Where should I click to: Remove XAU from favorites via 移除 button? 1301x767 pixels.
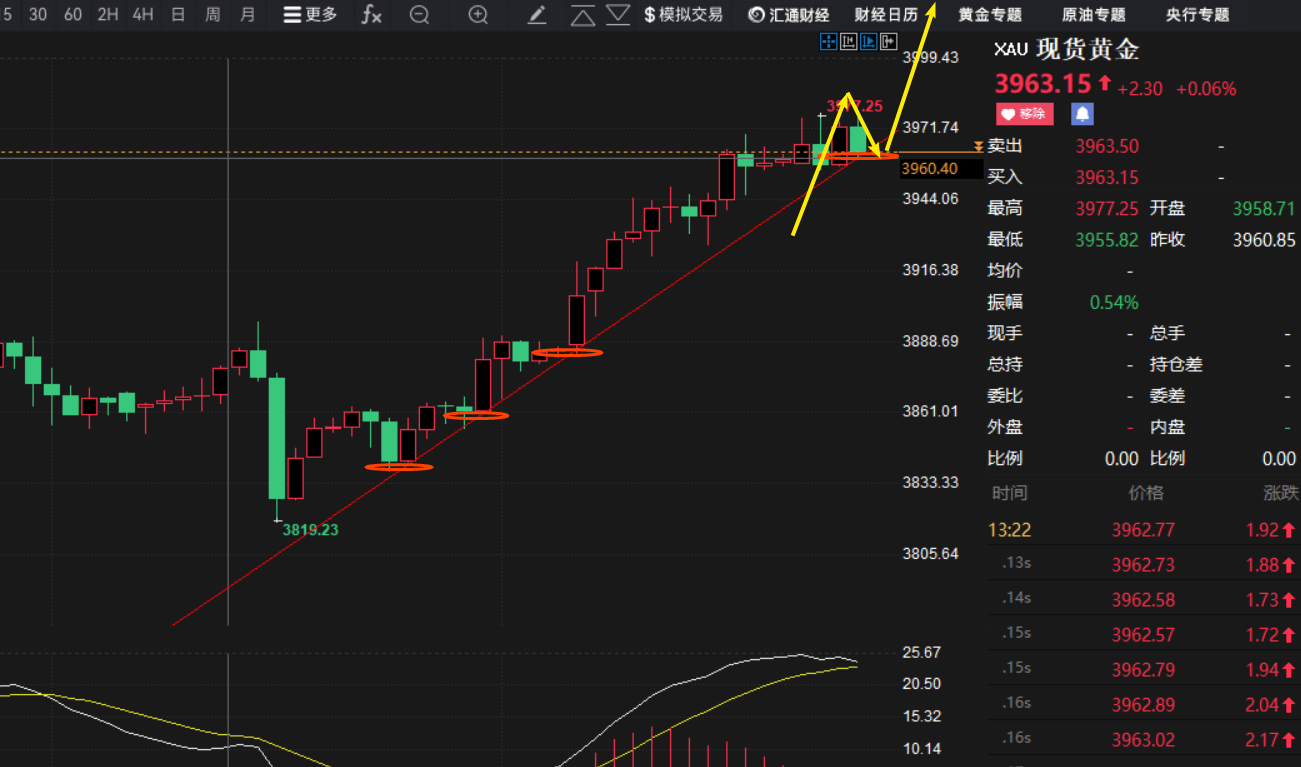(x=1024, y=113)
